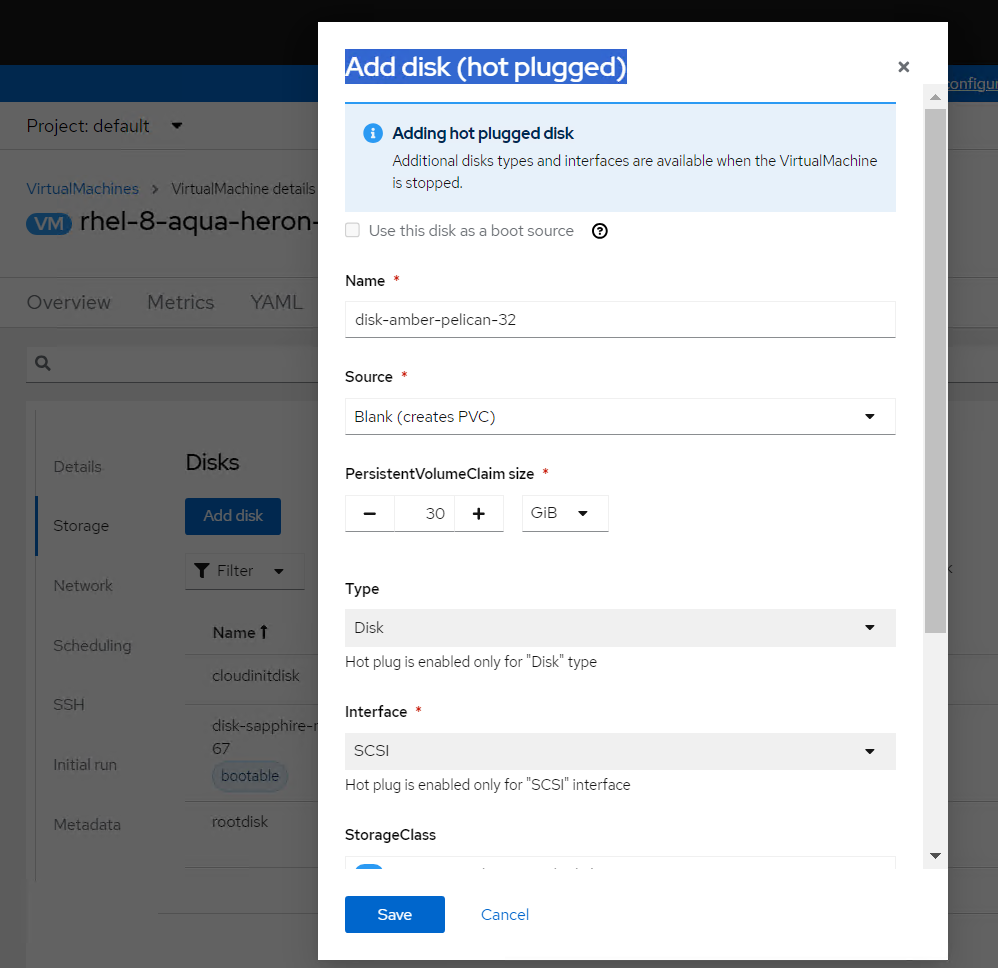Enable Use this disk as boot source

(352, 231)
